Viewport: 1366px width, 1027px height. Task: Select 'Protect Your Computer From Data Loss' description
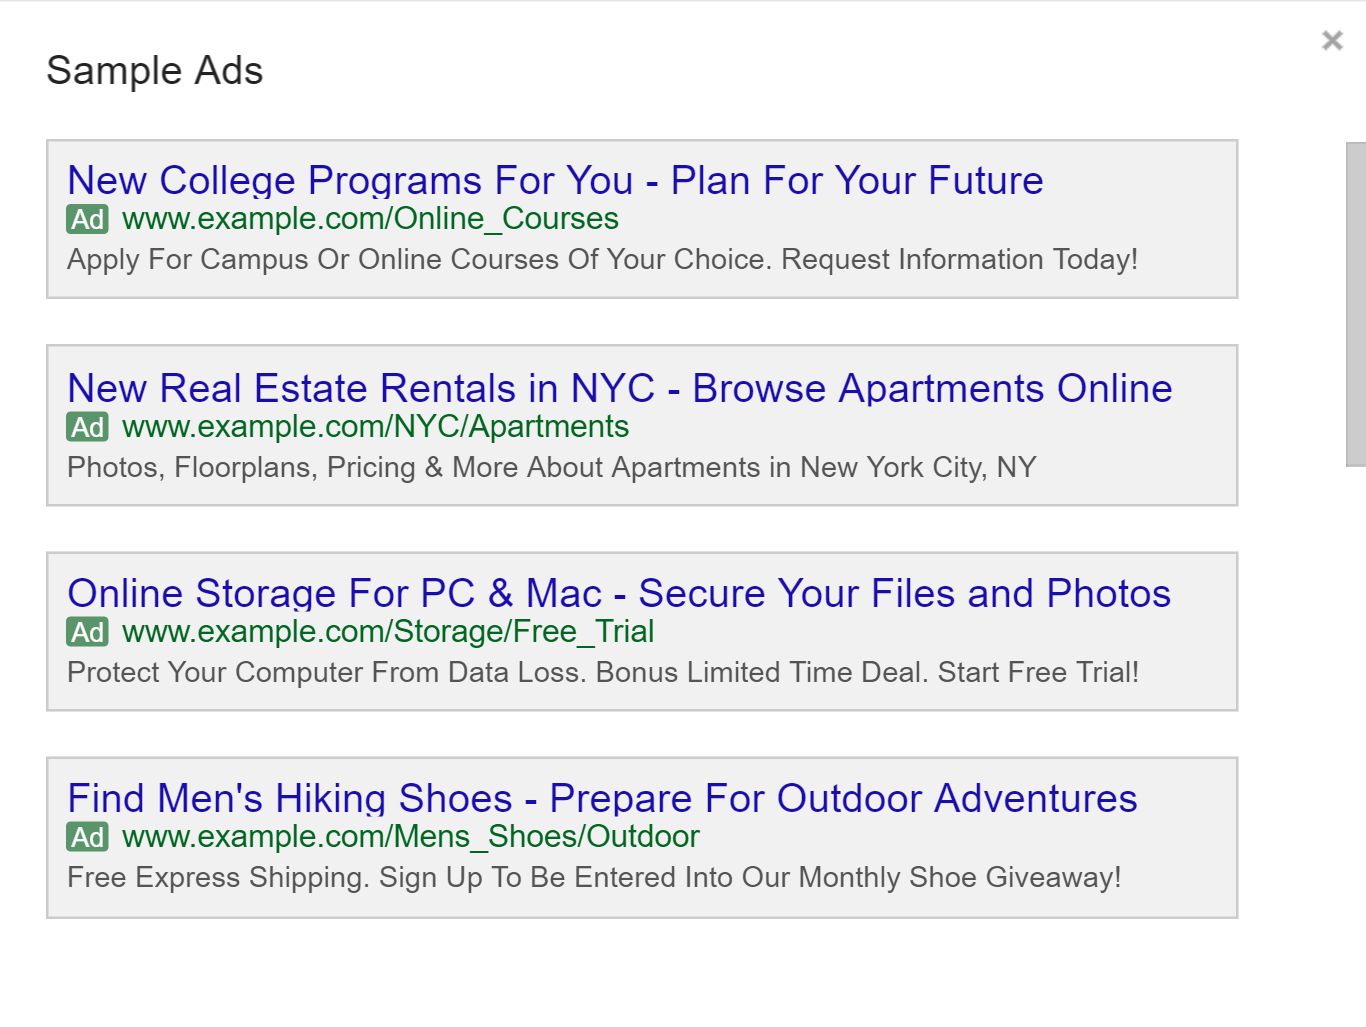[602, 673]
